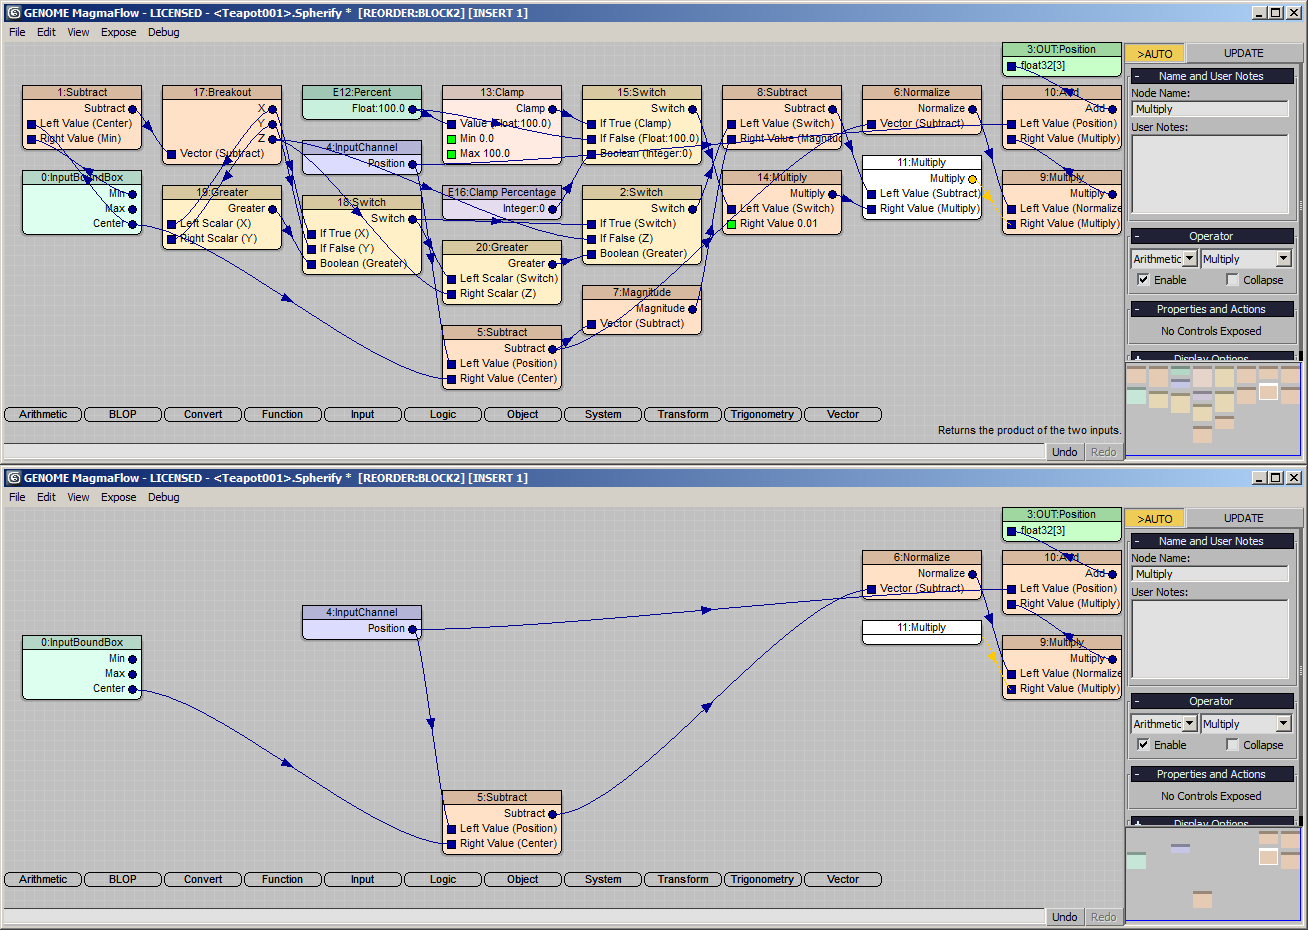1308x930 pixels.
Task: Open Convert node category in top window
Action: click(203, 414)
